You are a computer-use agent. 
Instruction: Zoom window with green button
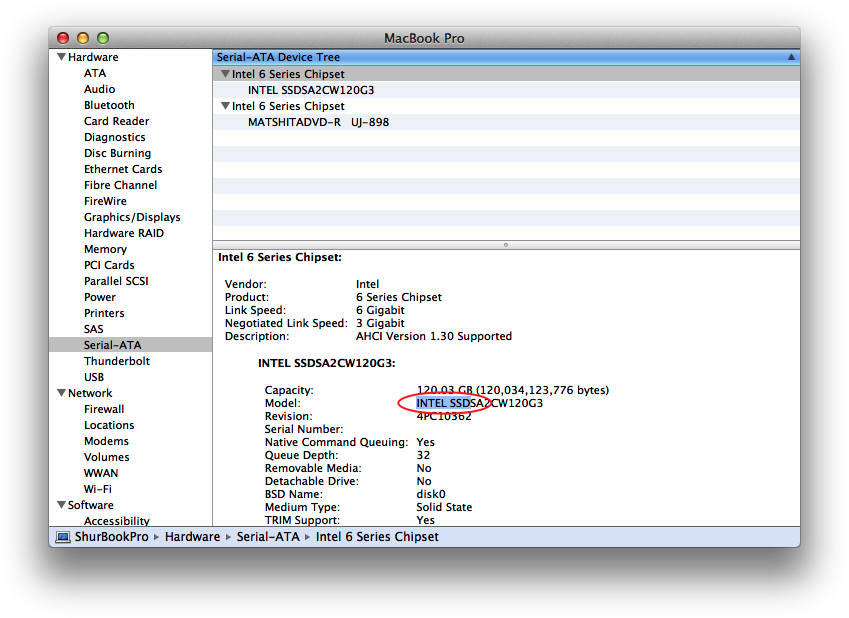click(103, 38)
